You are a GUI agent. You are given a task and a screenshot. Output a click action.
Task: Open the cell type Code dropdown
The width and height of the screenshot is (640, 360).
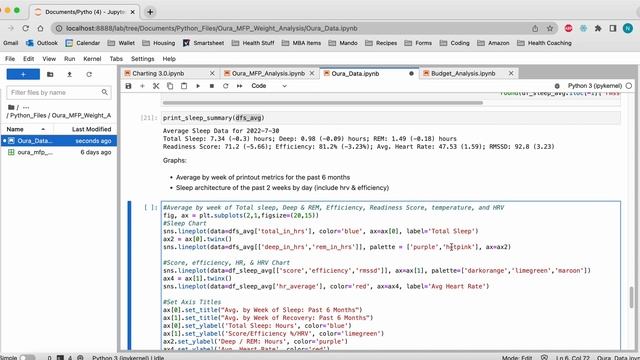click(x=269, y=86)
